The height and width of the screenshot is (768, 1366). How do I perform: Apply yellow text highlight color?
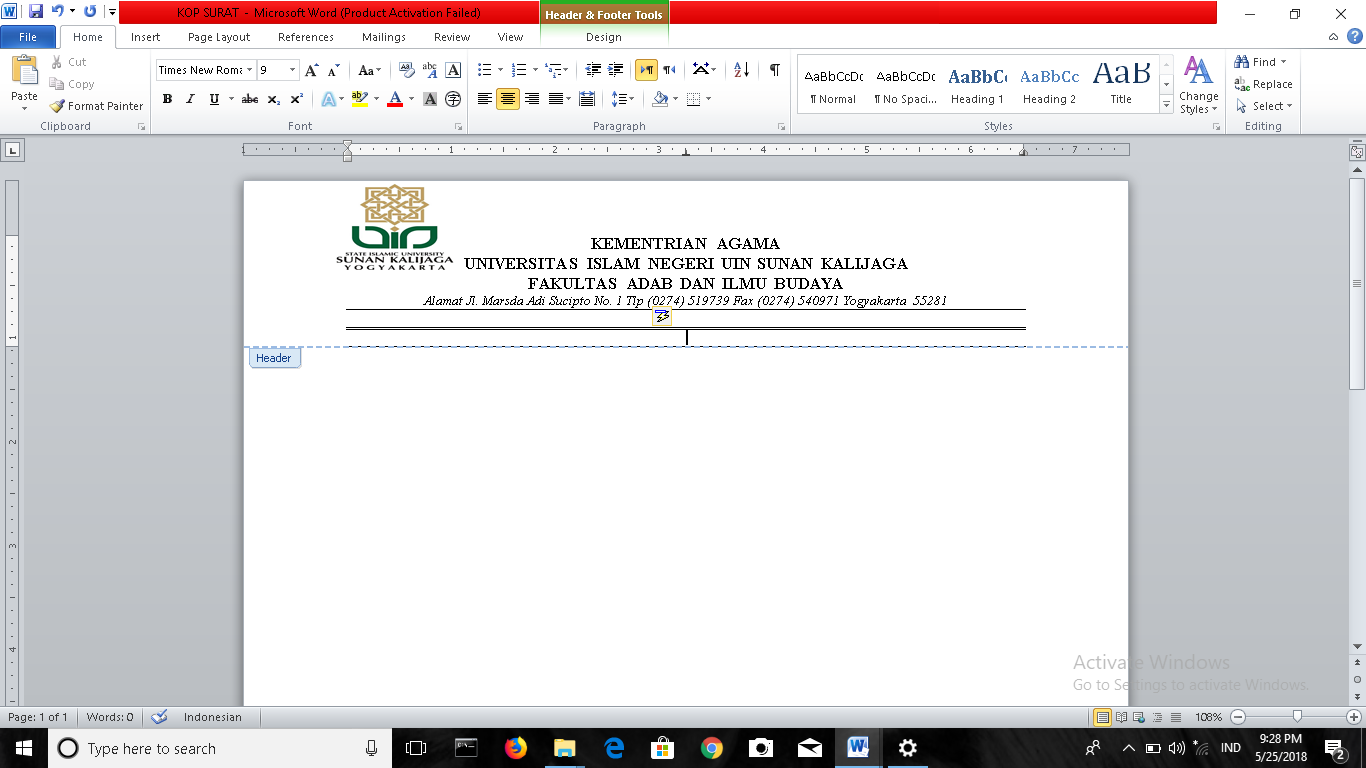click(x=360, y=99)
